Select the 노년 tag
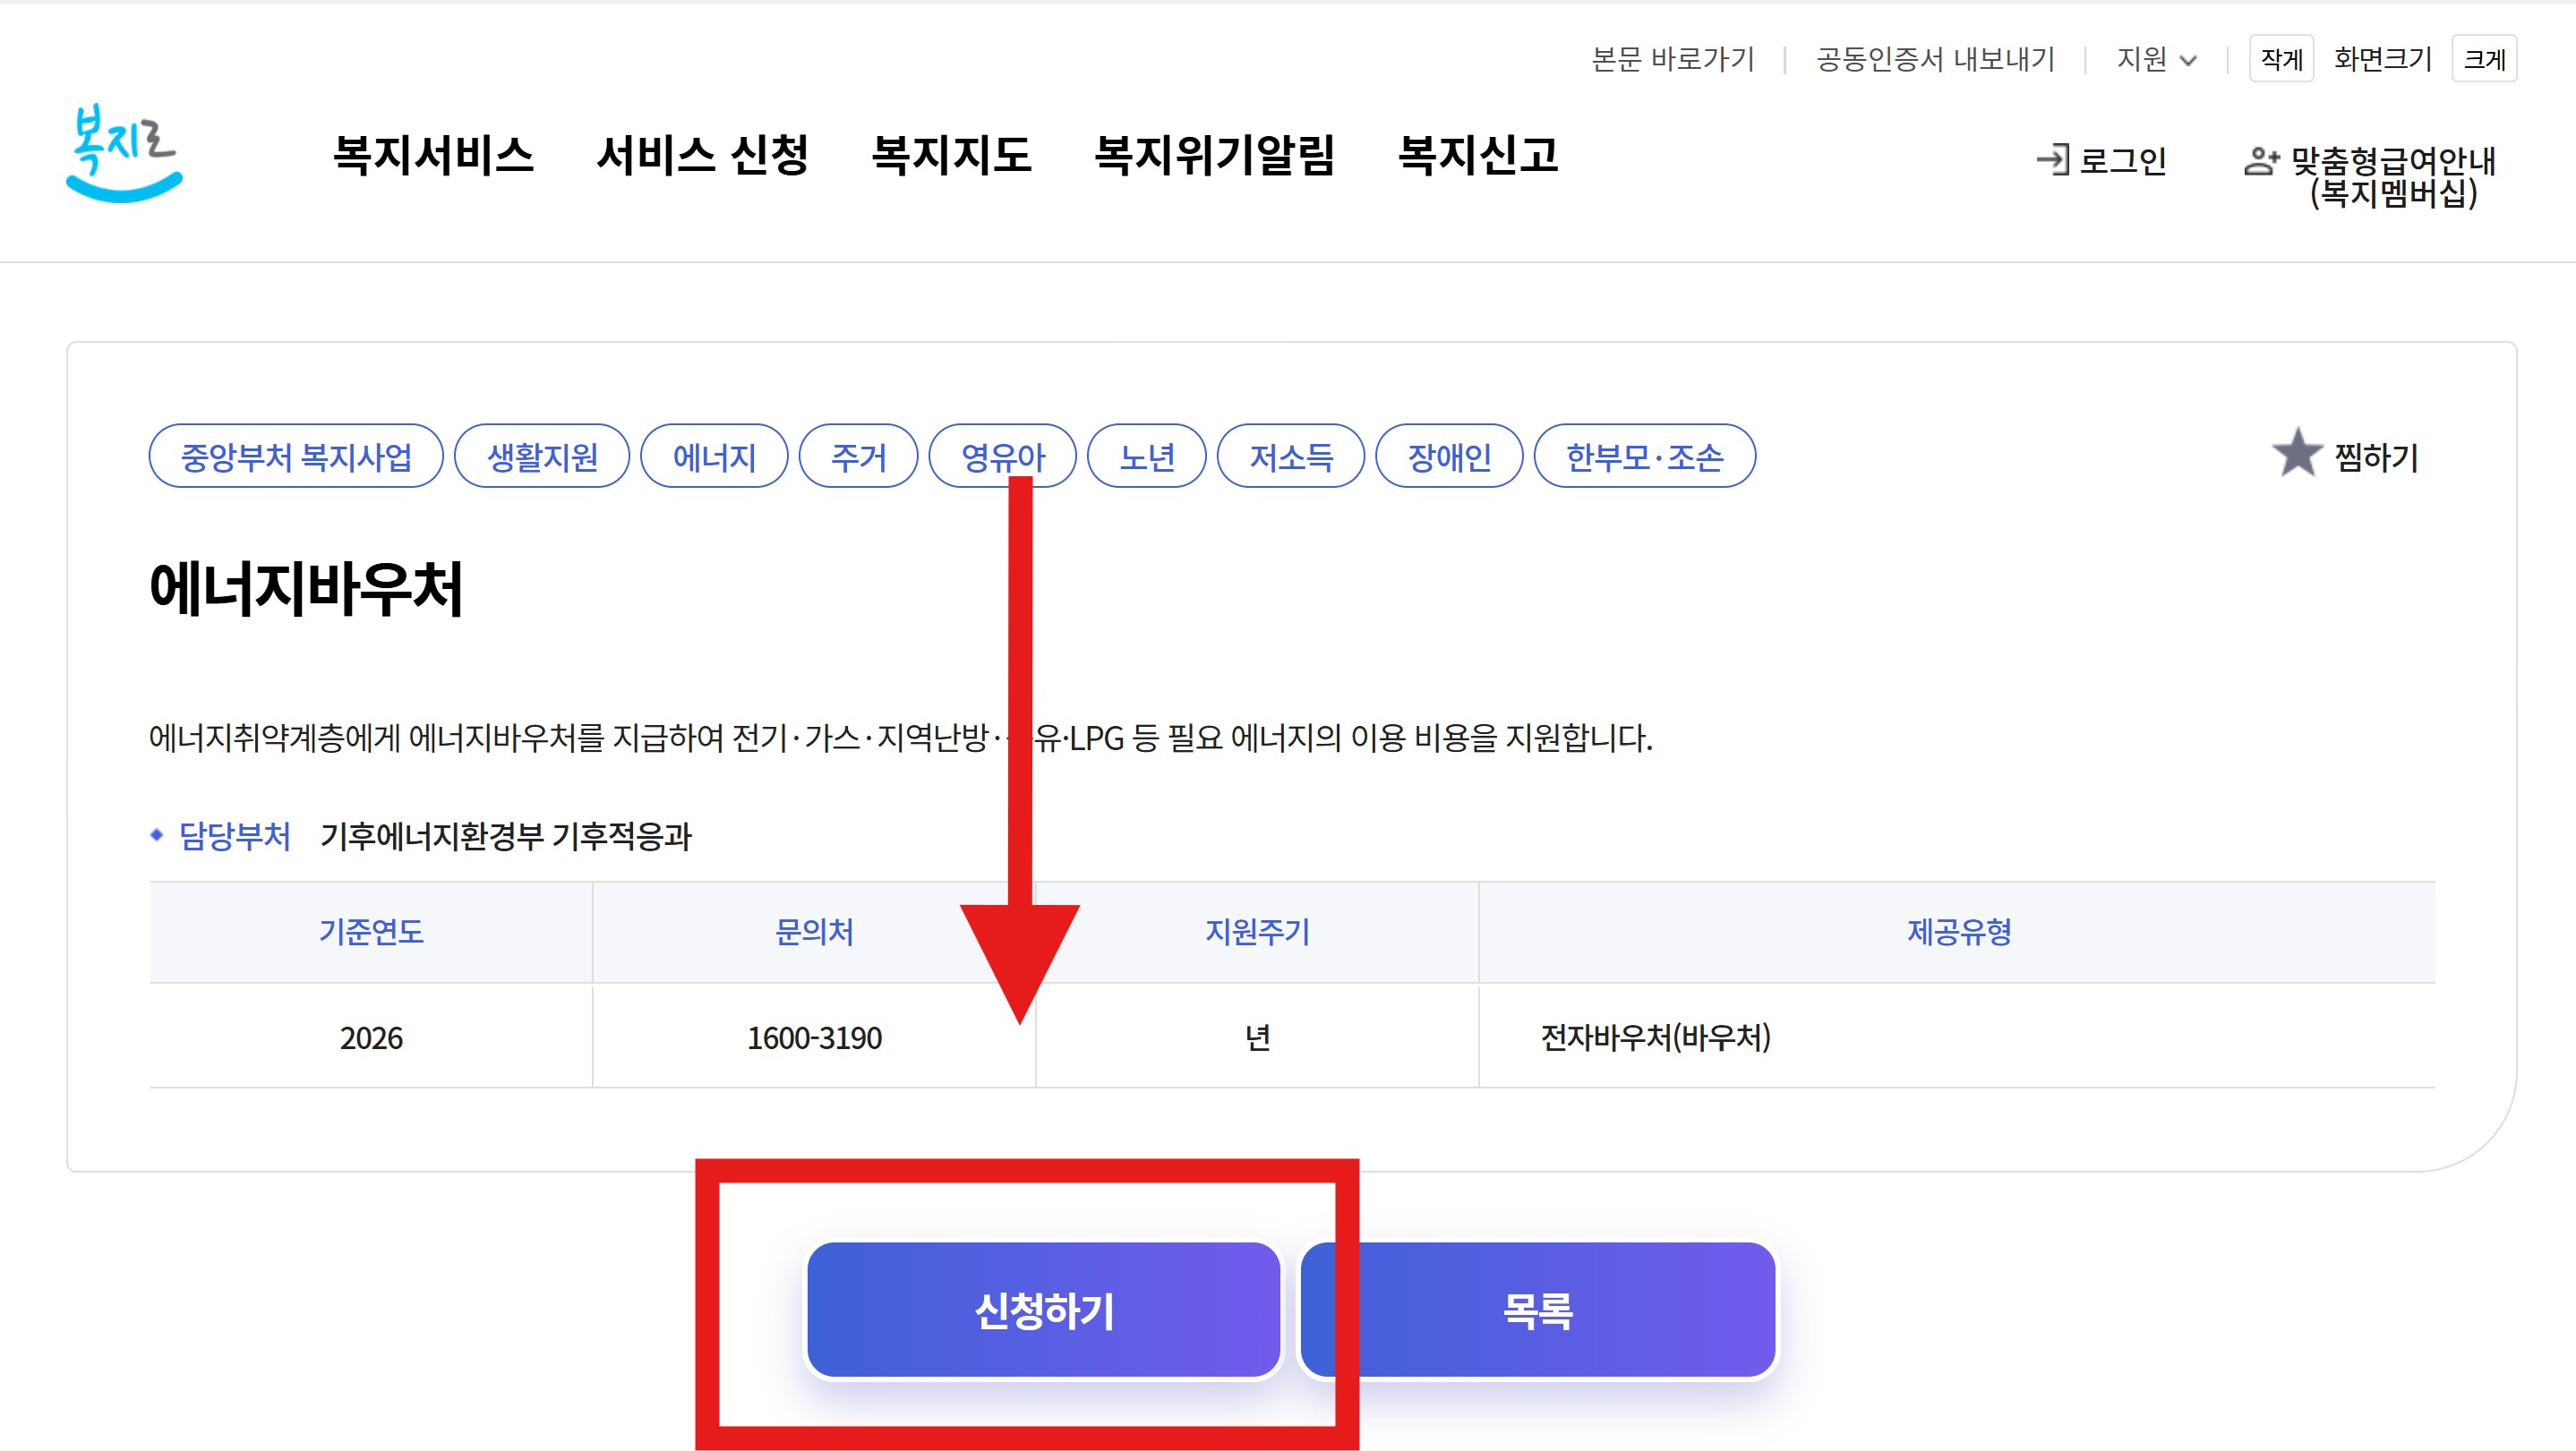Screen dimensions: 2576x1451 coord(1146,456)
